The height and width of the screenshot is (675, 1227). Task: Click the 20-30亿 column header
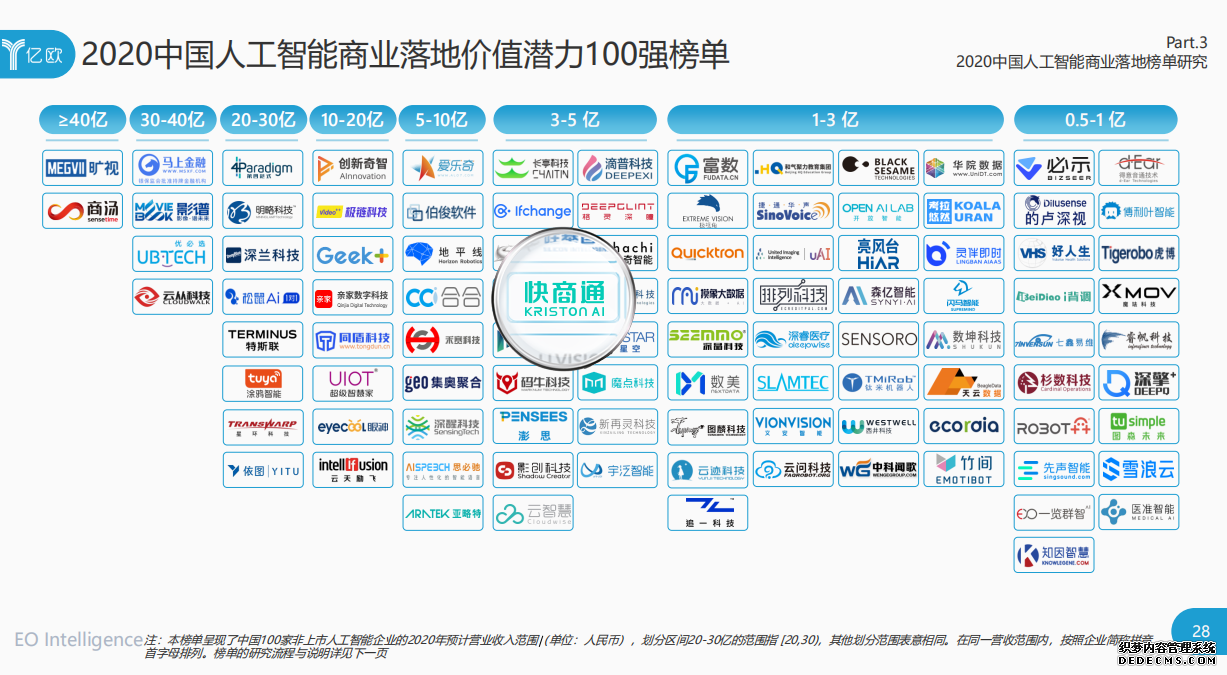[263, 120]
